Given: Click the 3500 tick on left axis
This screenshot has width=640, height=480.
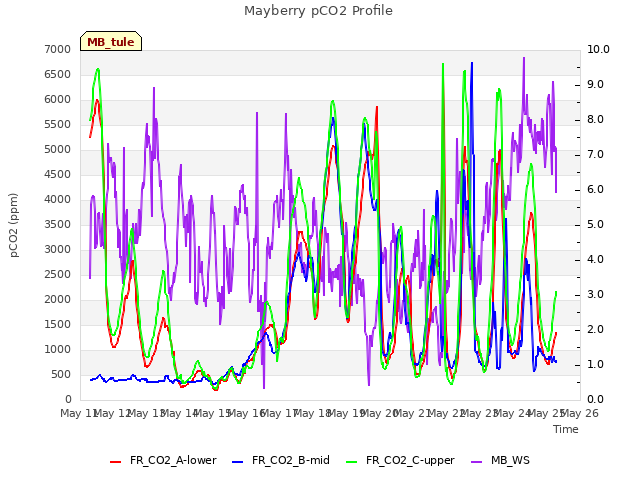Looking at the screenshot, I should (58, 224).
